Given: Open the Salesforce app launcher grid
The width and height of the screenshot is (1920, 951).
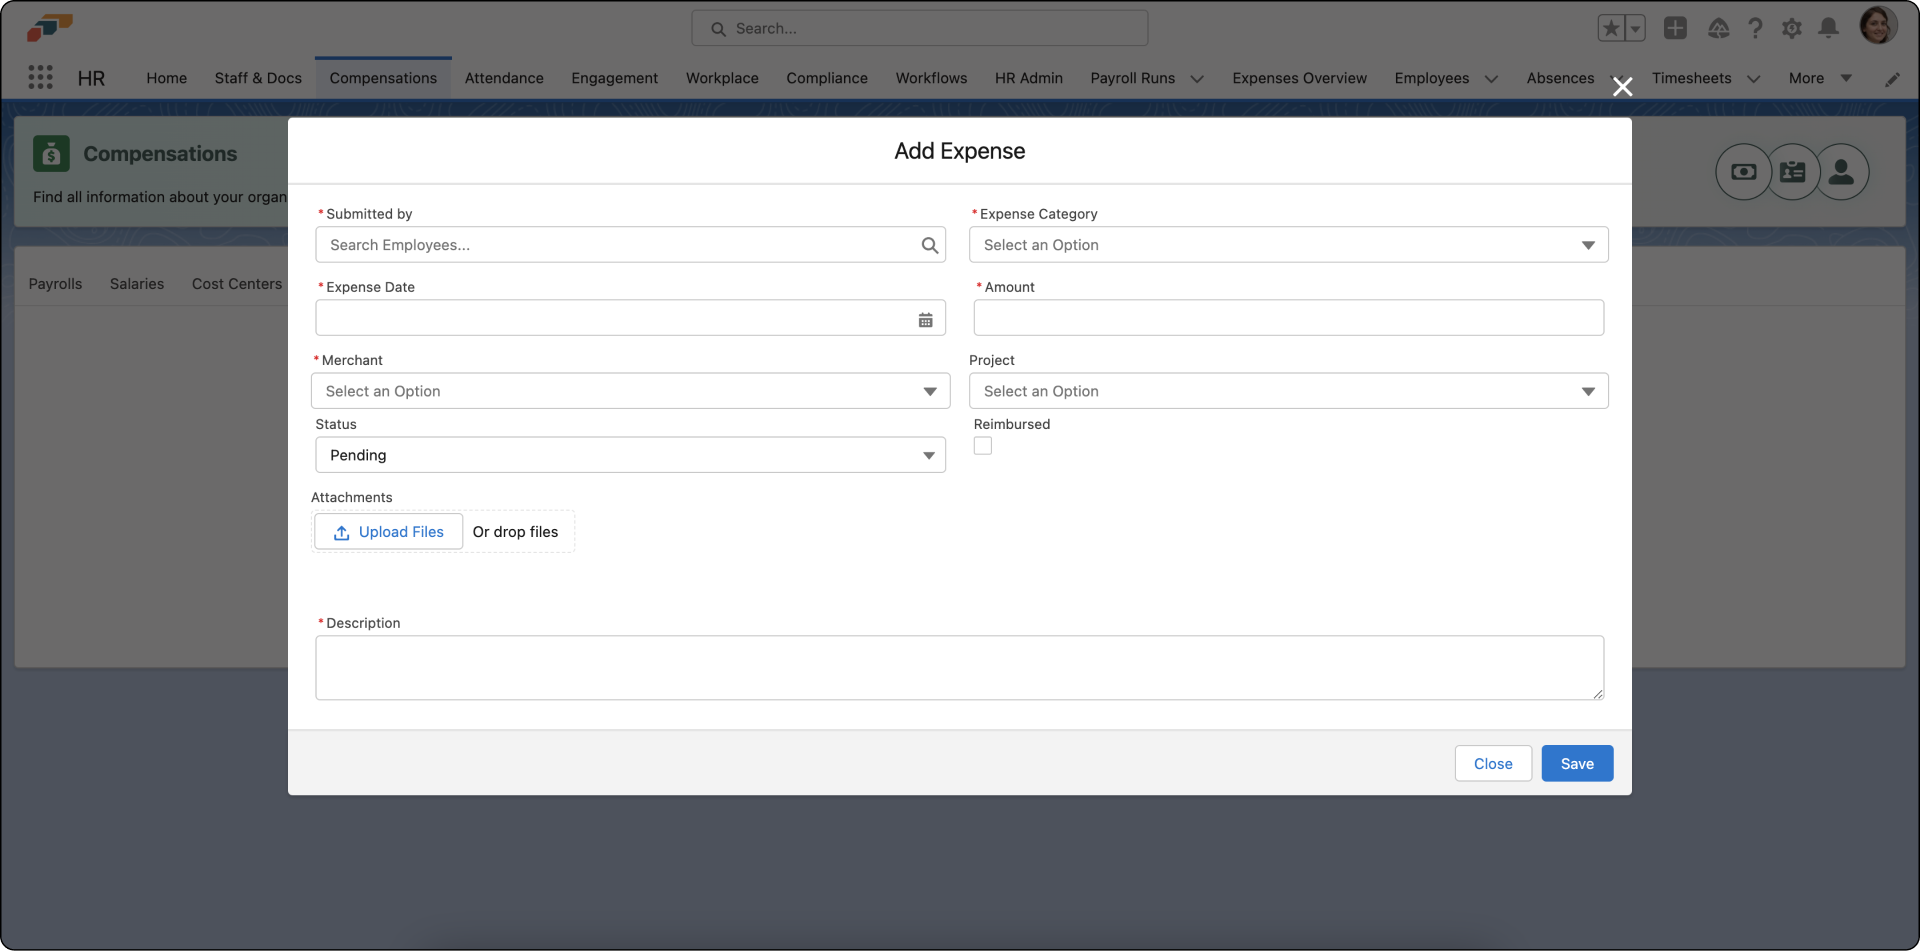Looking at the screenshot, I should [x=40, y=77].
